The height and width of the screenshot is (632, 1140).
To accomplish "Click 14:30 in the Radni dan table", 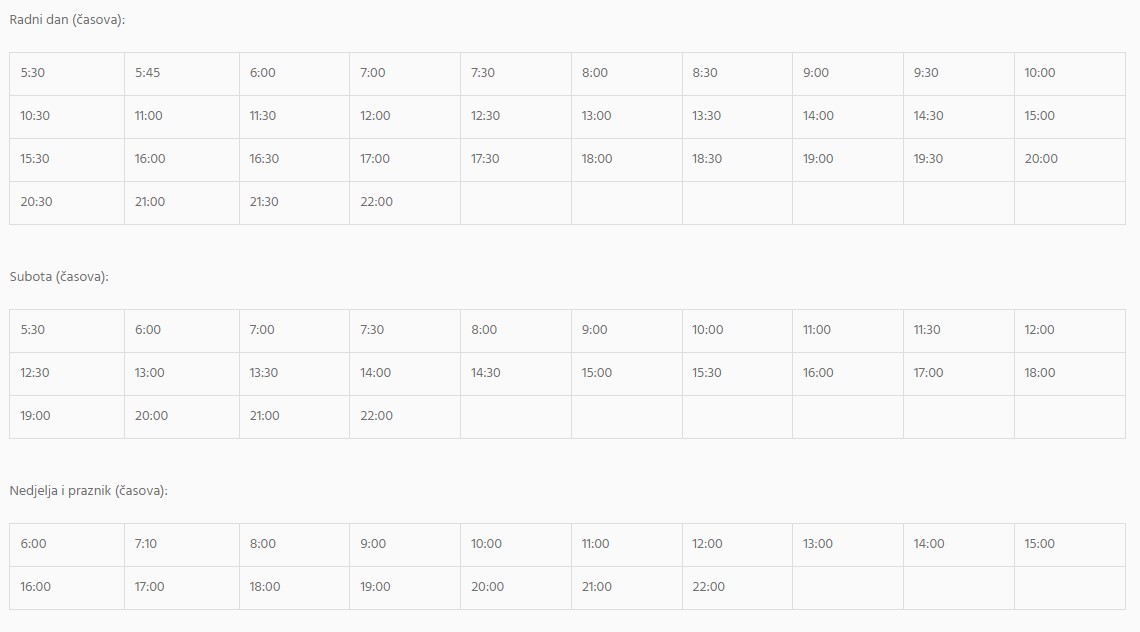I will [929, 116].
